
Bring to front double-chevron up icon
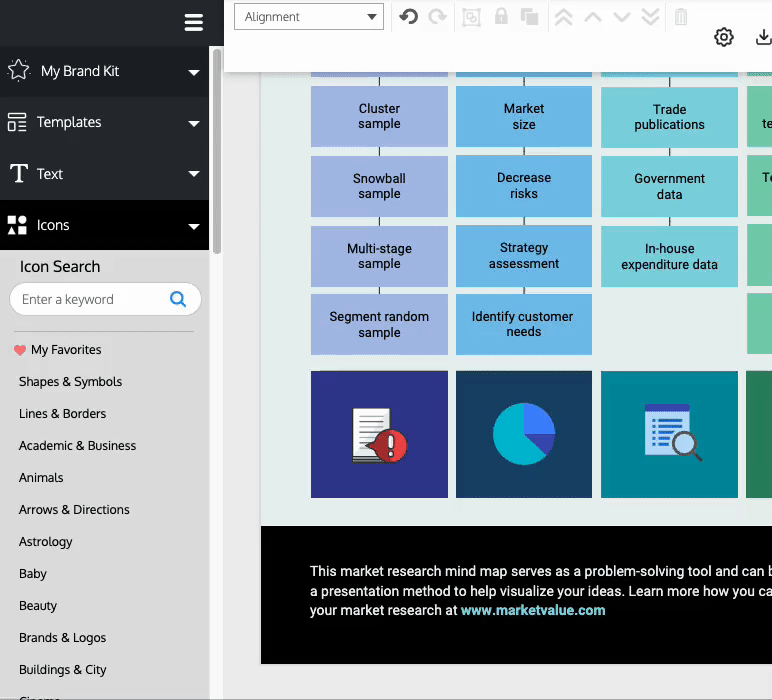[563, 17]
